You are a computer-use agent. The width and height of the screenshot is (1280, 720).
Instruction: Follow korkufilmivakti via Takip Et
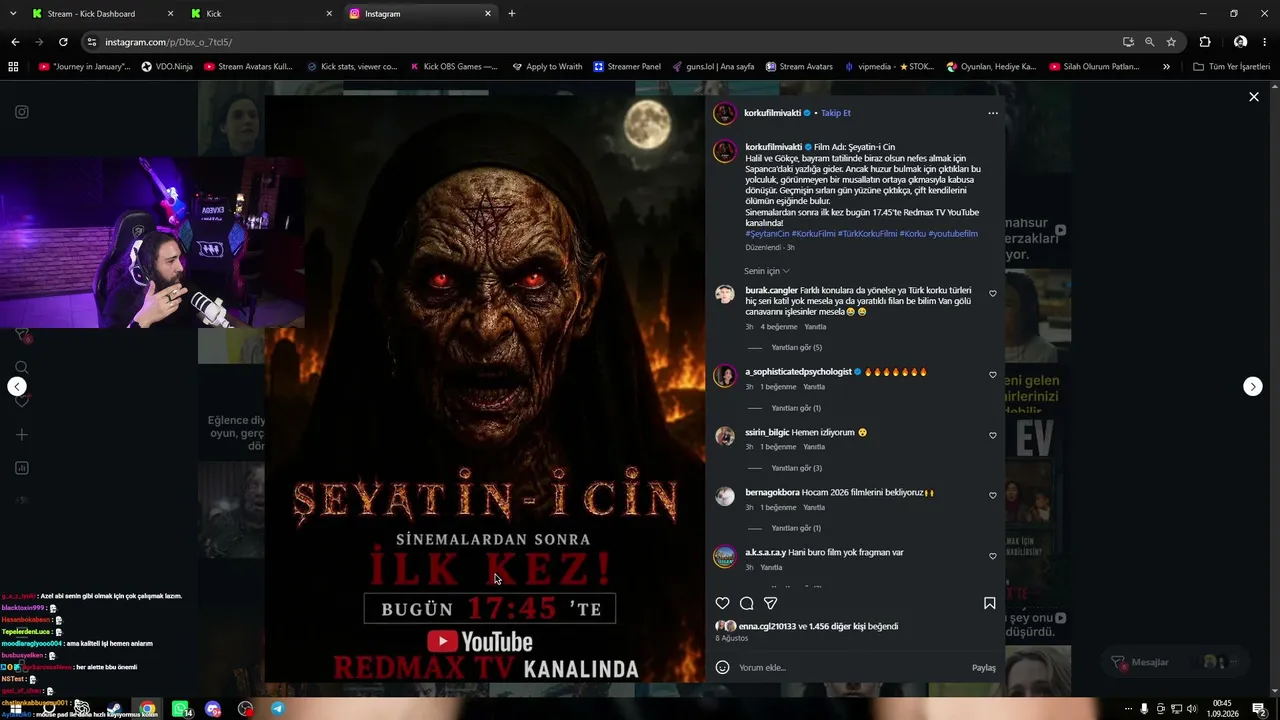(836, 113)
